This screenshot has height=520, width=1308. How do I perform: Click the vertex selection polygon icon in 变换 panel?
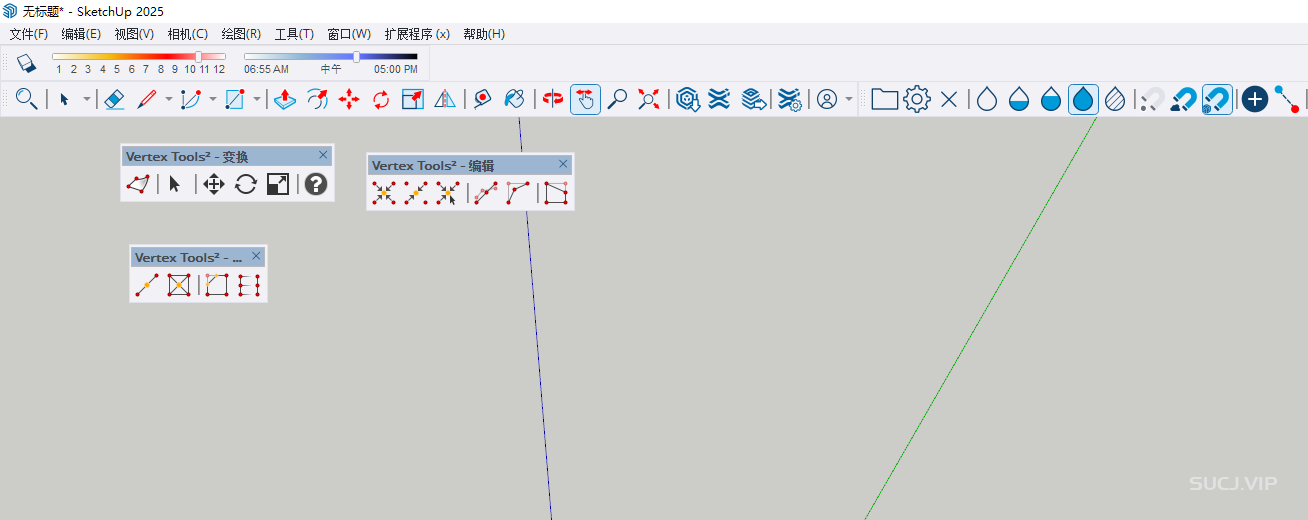pos(138,184)
